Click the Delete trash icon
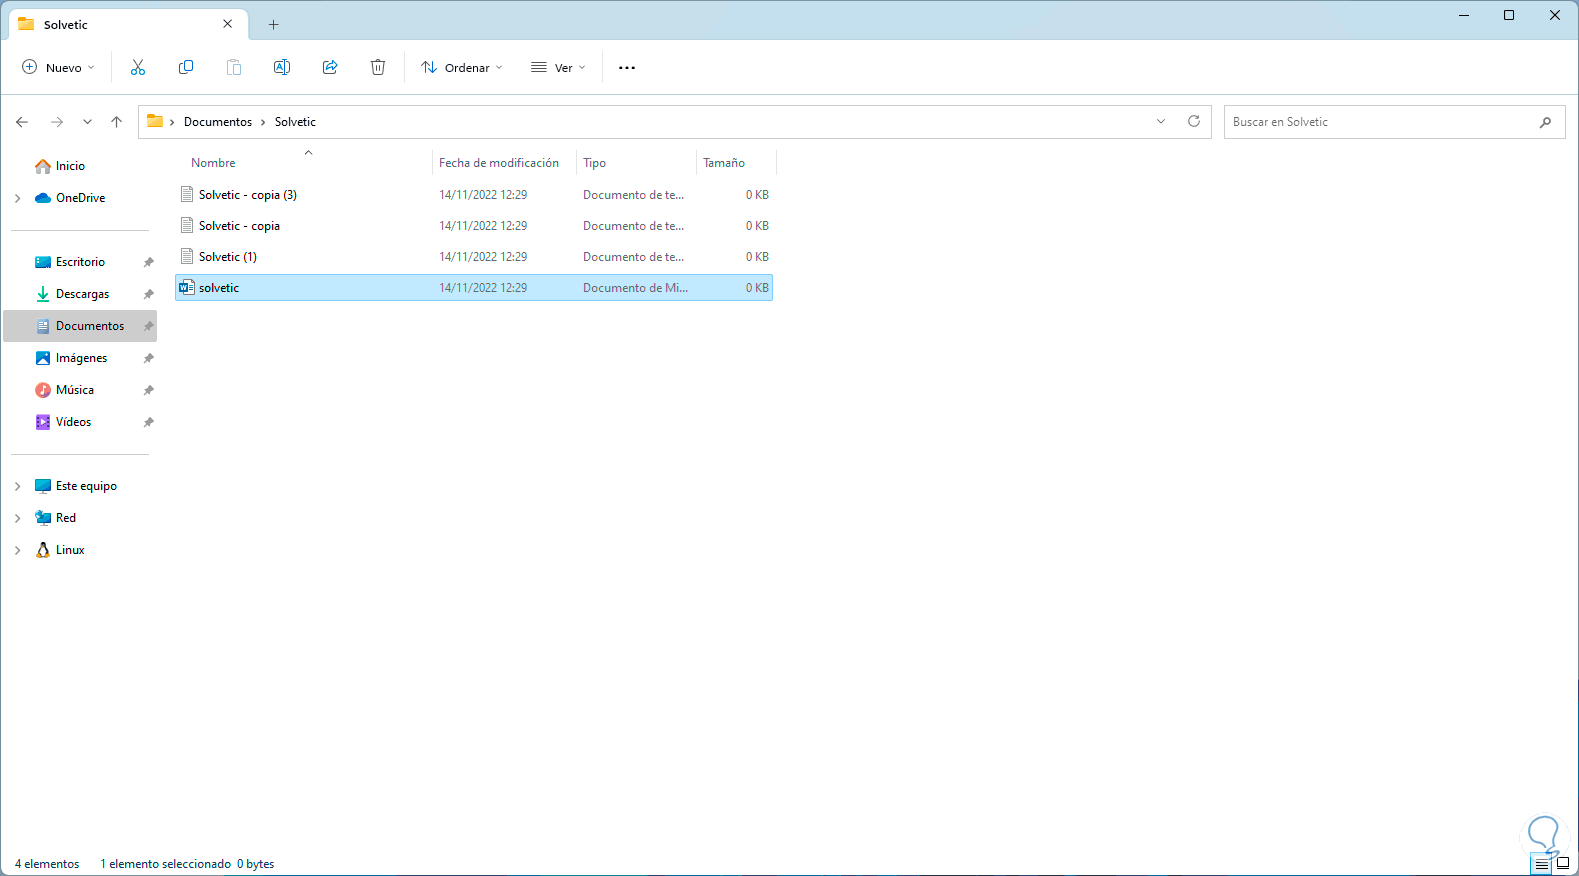The width and height of the screenshot is (1579, 876). [x=378, y=67]
